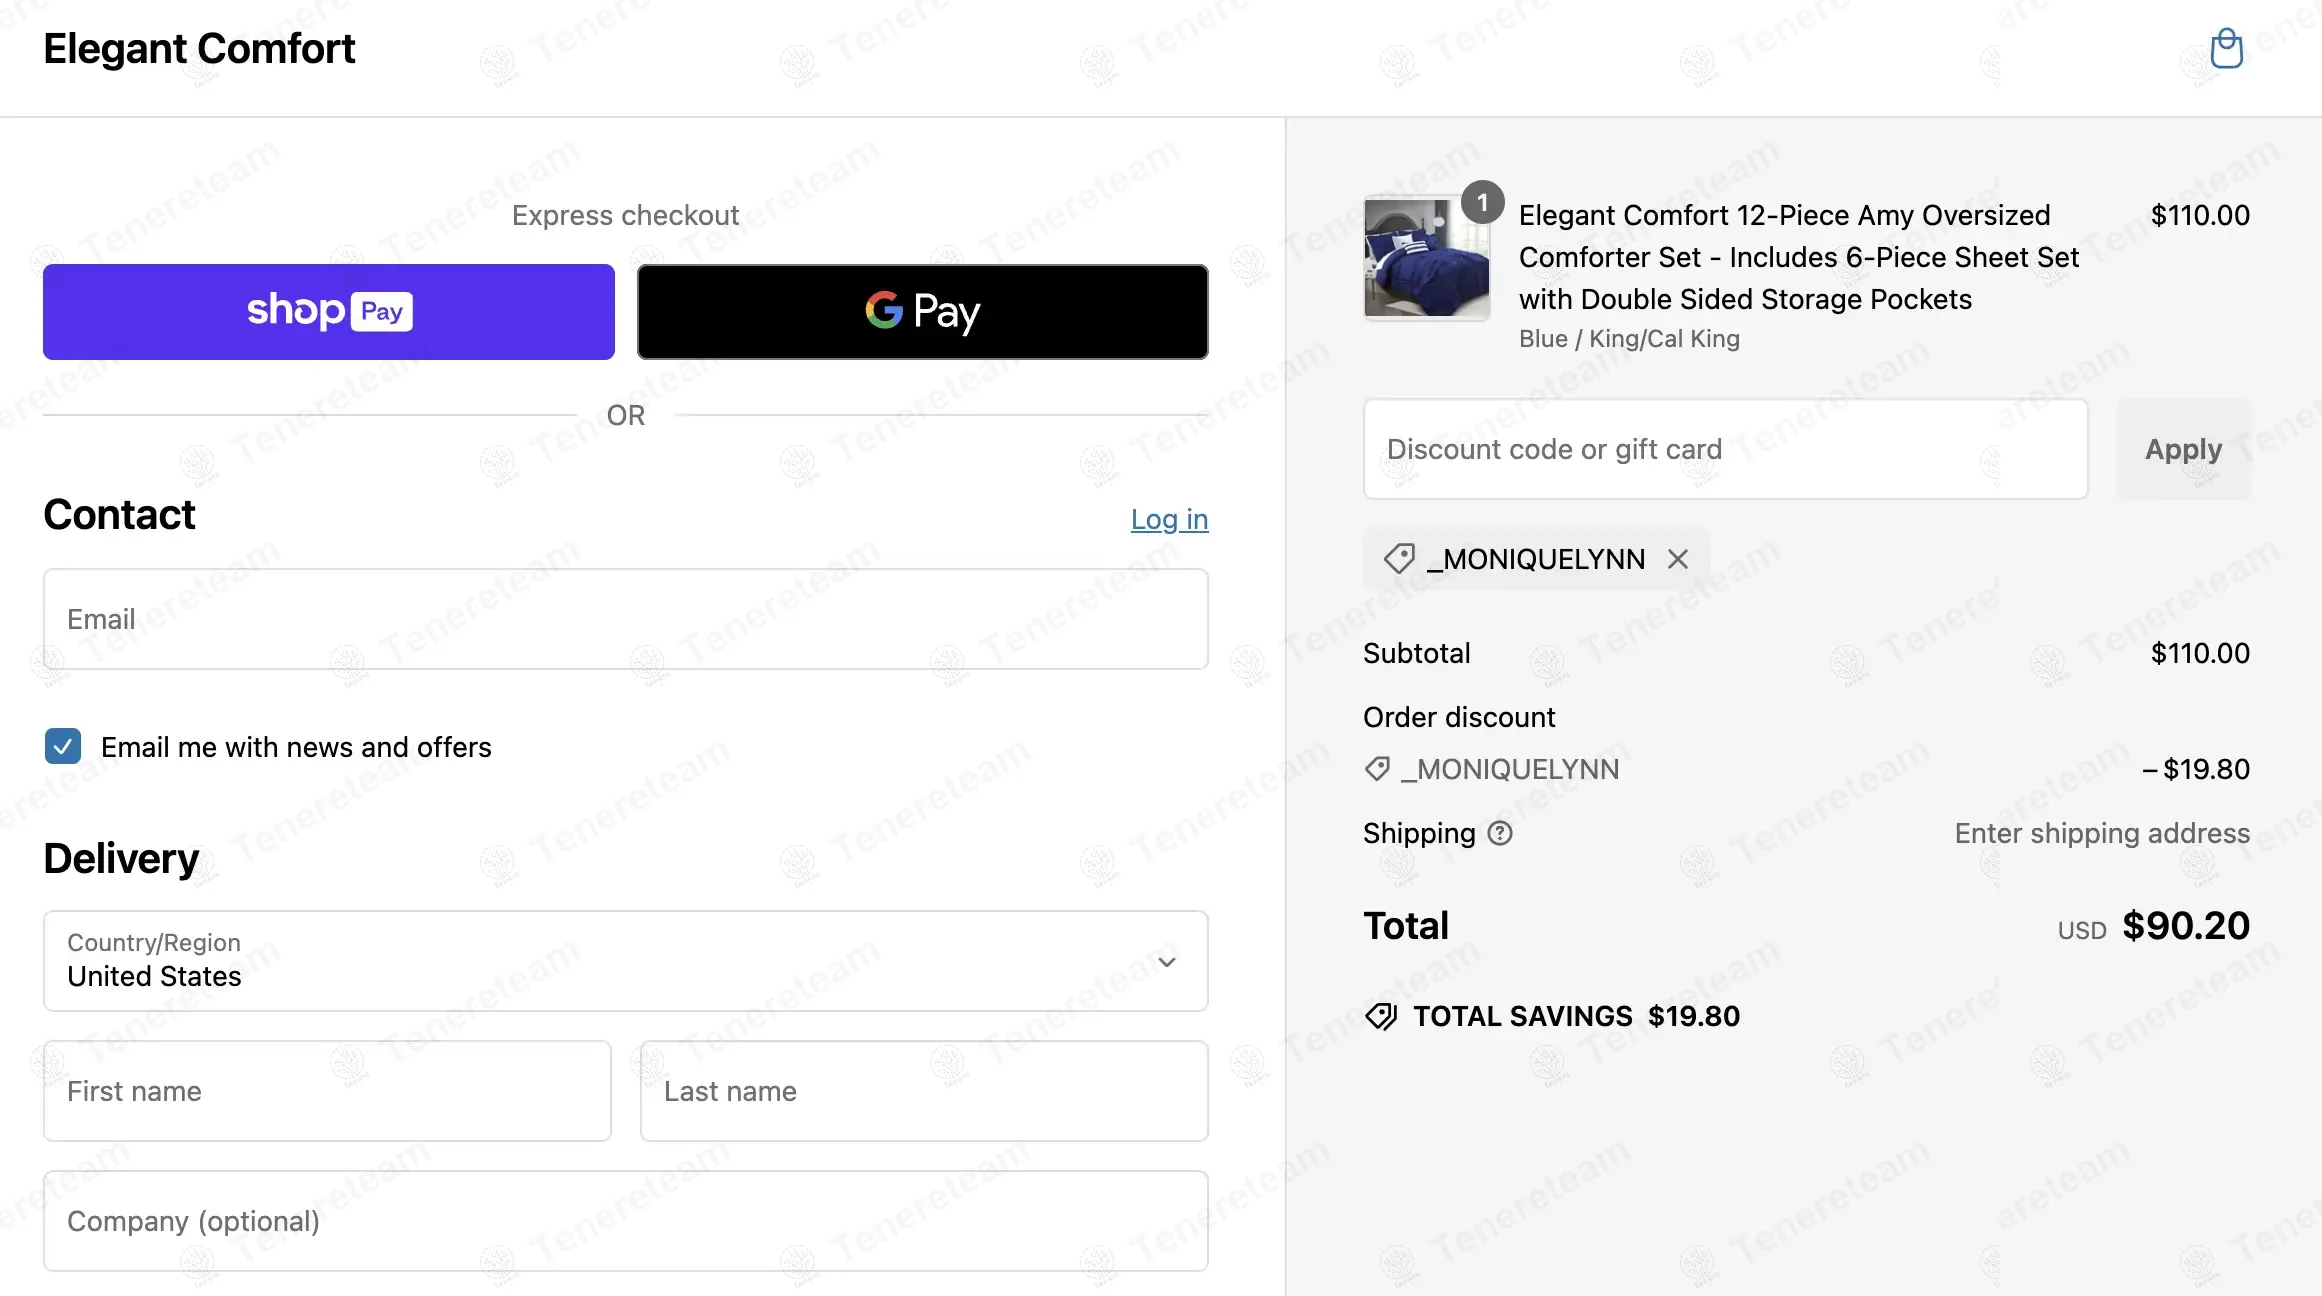
Task: Click the Apply discount button
Action: coord(2183,449)
